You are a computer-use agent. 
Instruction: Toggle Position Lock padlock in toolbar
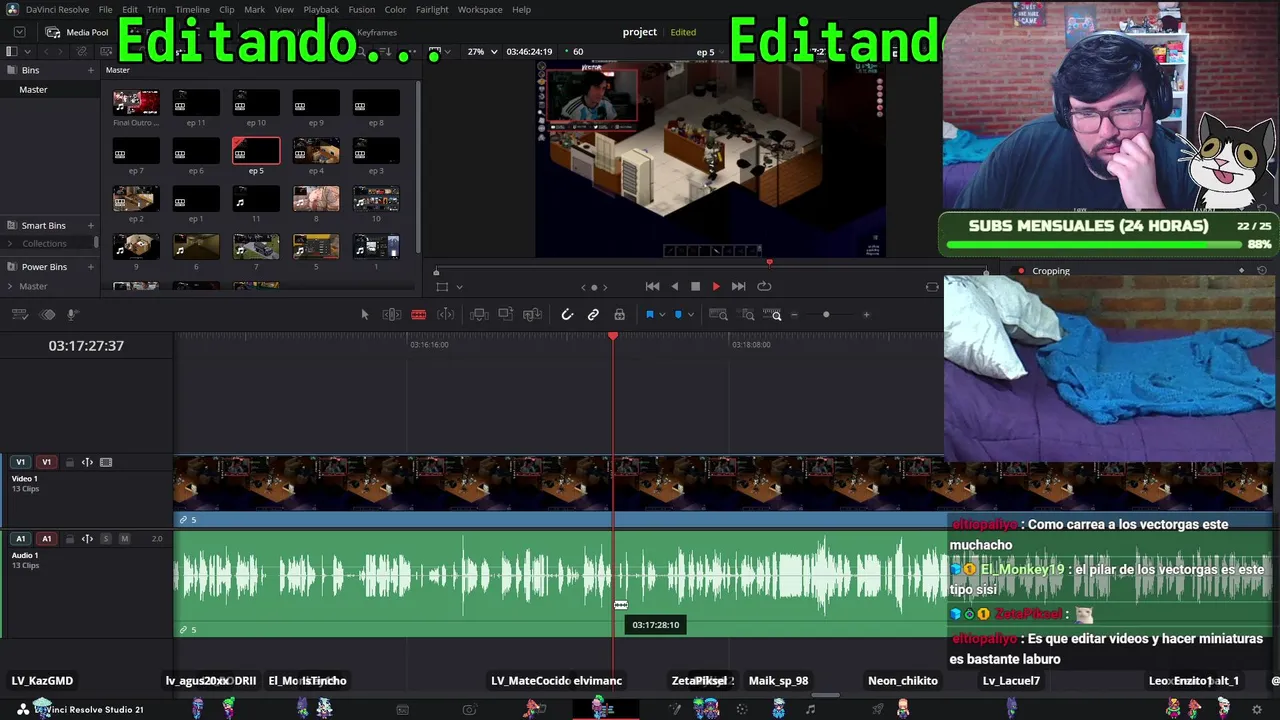(x=620, y=315)
